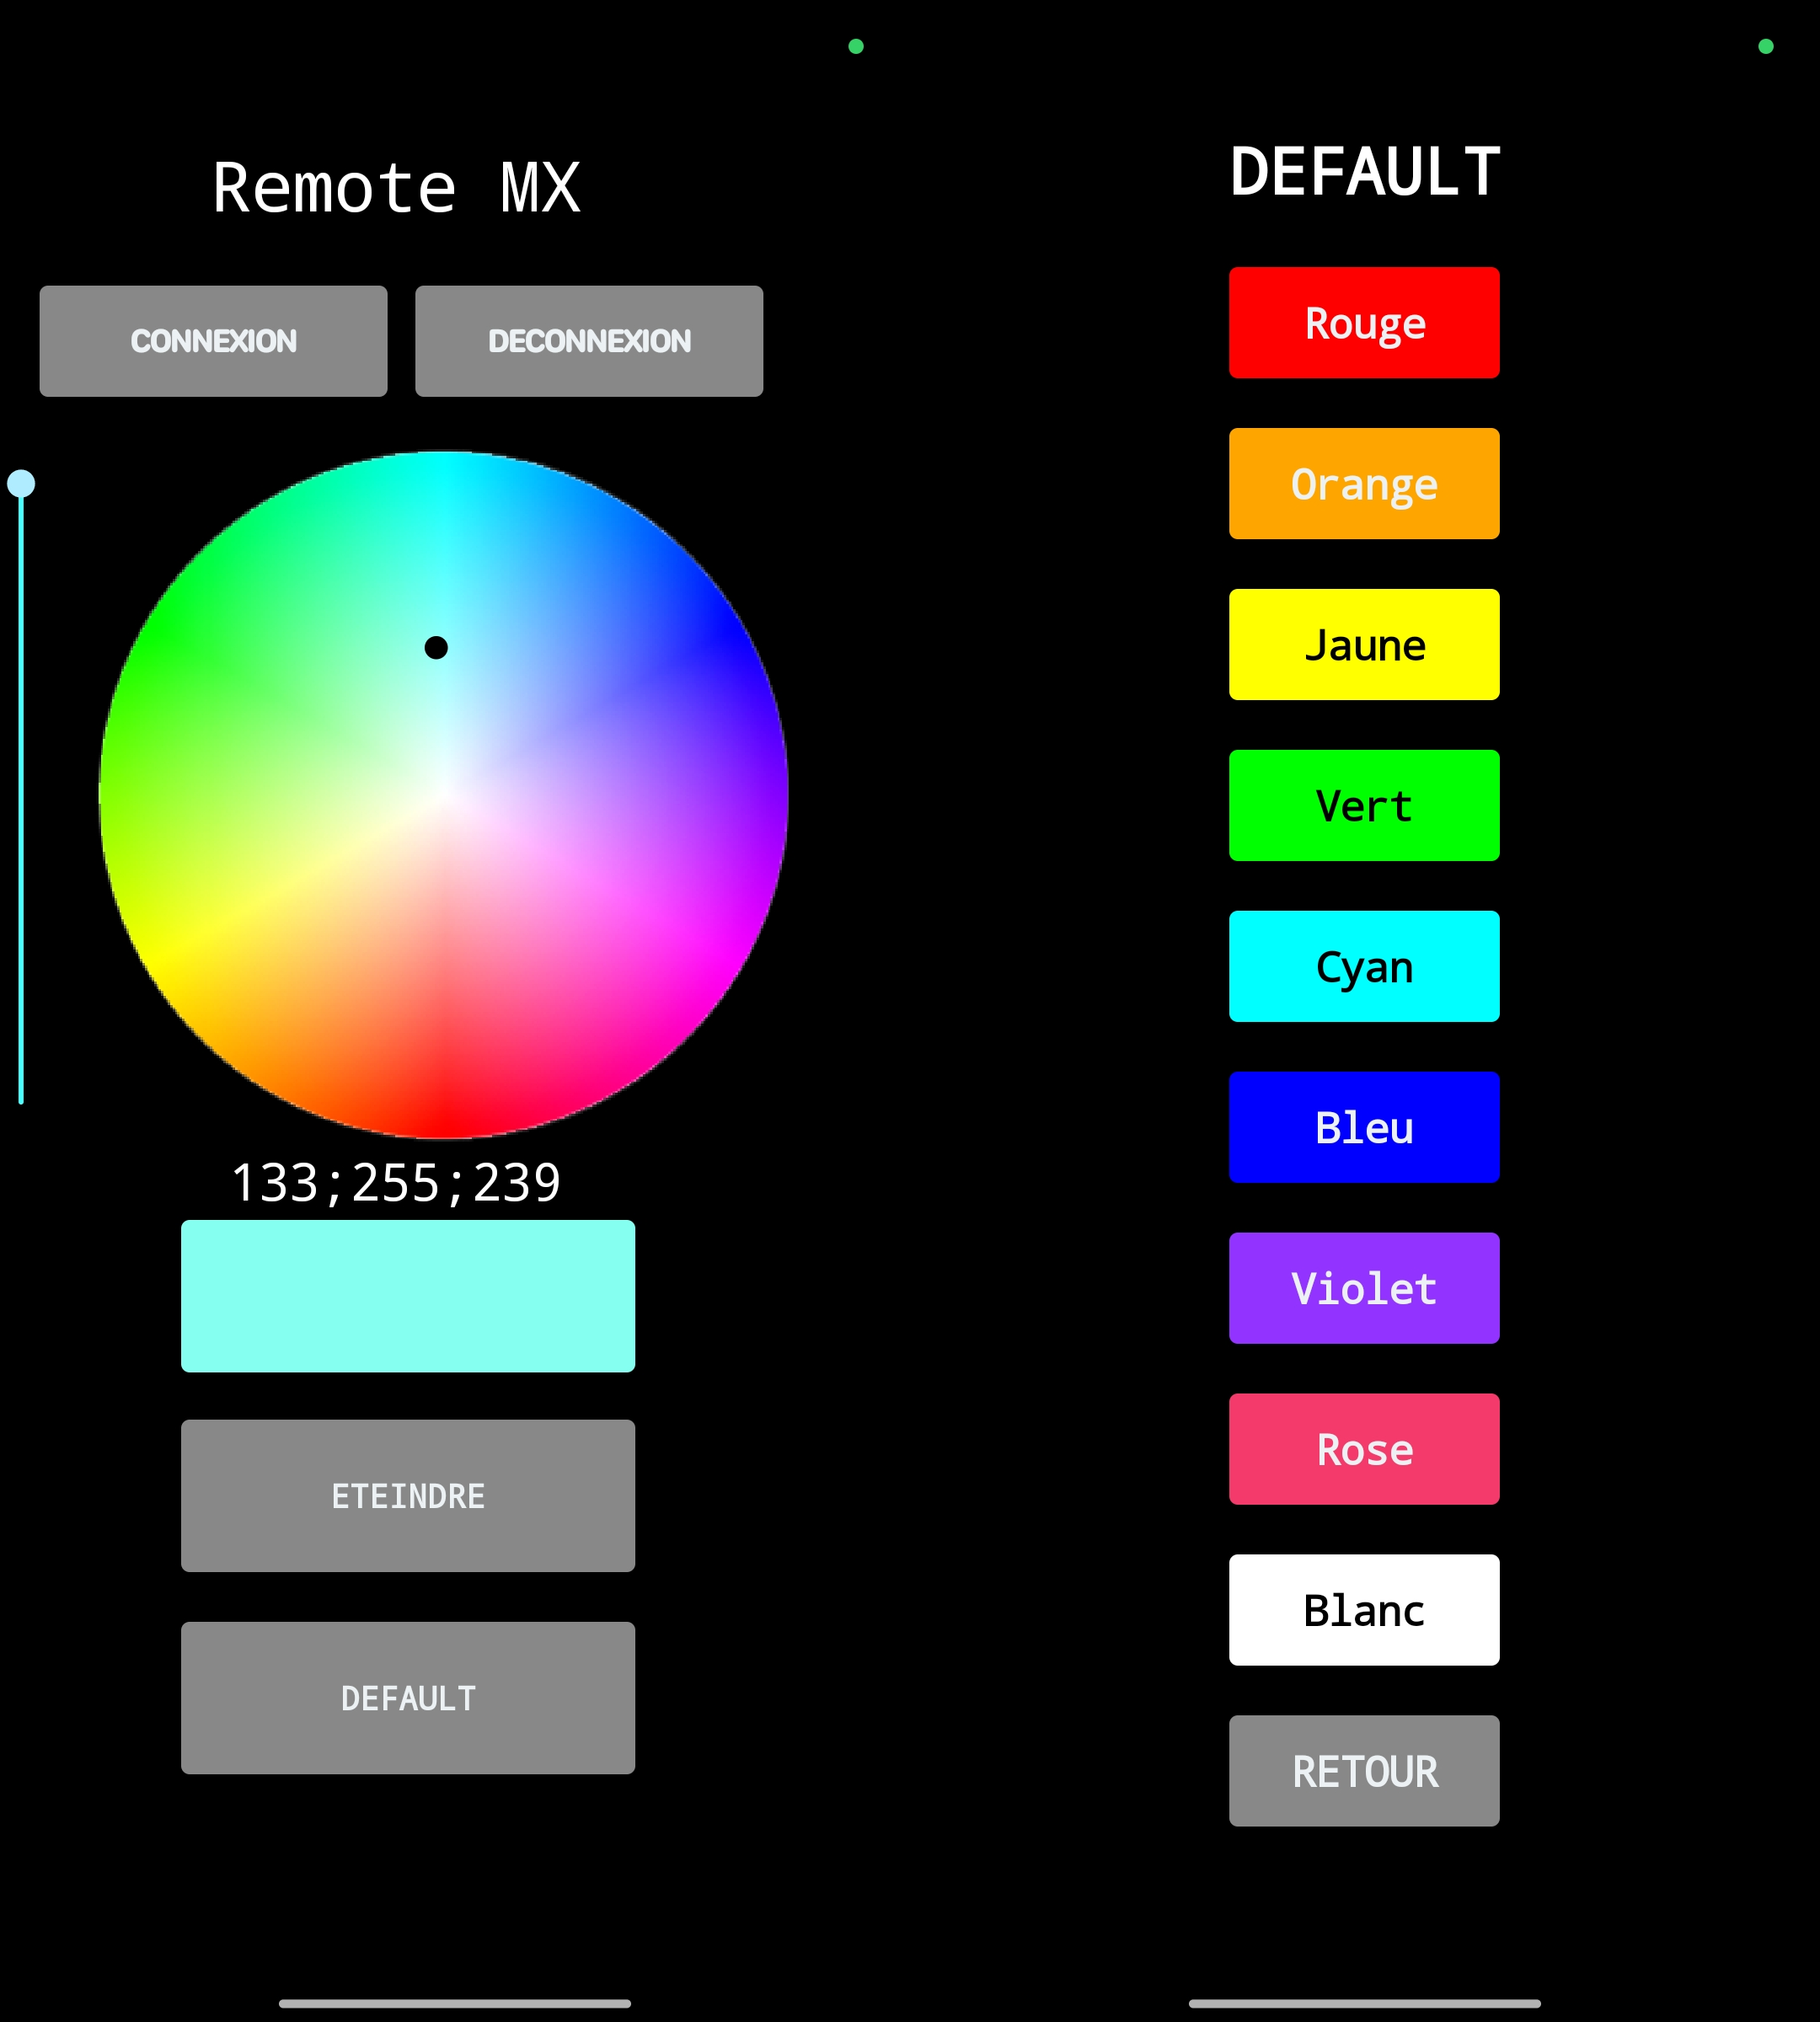Apply the Cyan color preset

tap(1363, 966)
